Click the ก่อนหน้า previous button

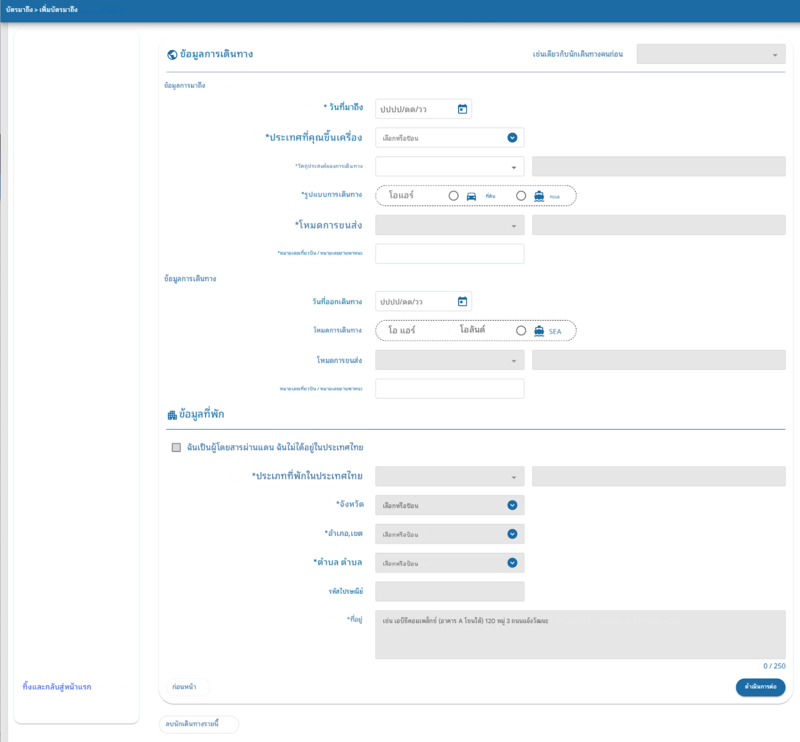point(184,687)
